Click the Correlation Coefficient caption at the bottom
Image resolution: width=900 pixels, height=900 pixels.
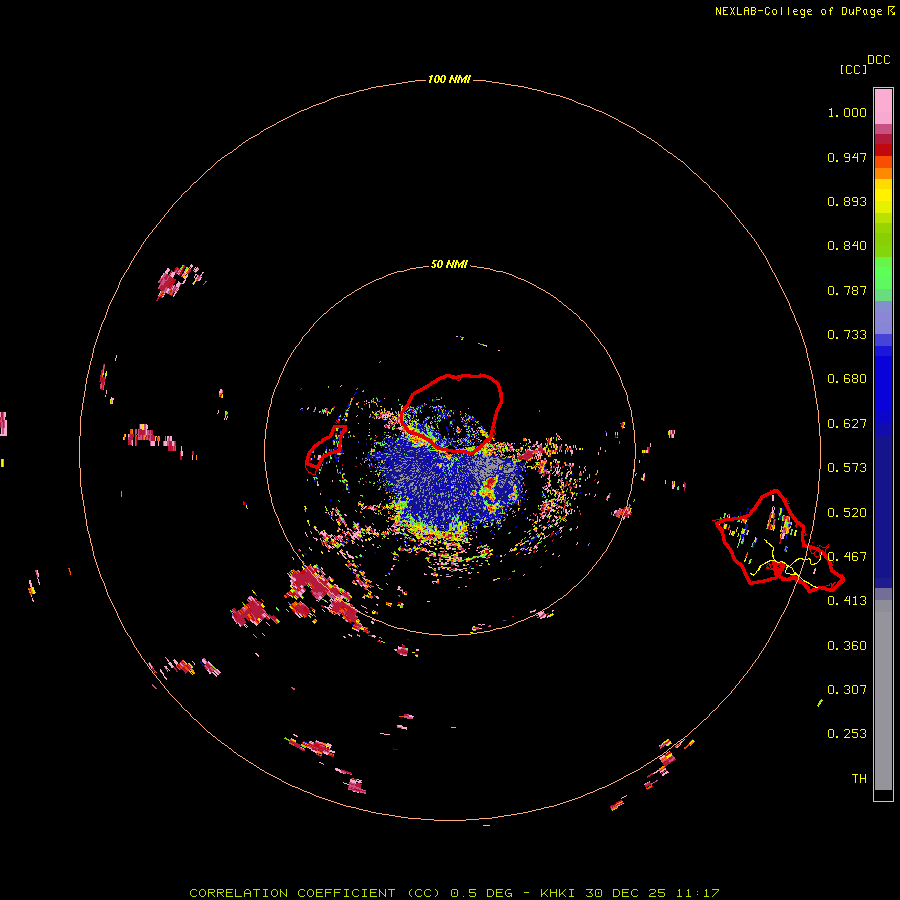pyautogui.click(x=454, y=893)
